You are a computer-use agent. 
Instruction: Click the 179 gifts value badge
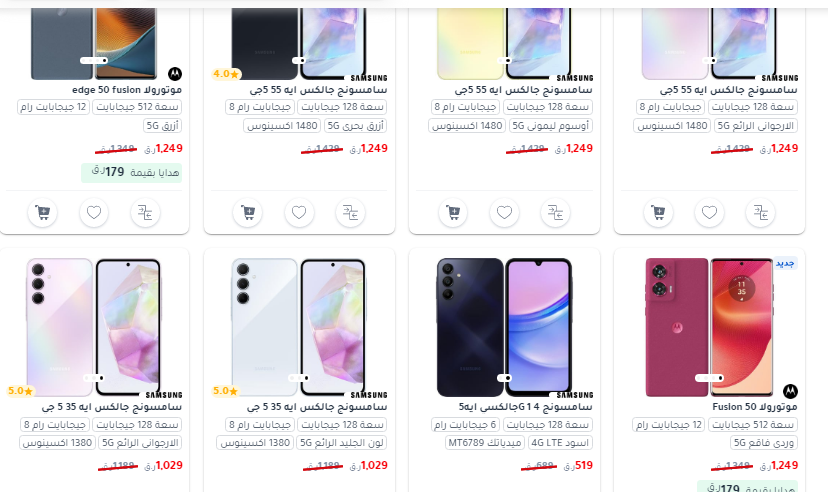(x=131, y=173)
